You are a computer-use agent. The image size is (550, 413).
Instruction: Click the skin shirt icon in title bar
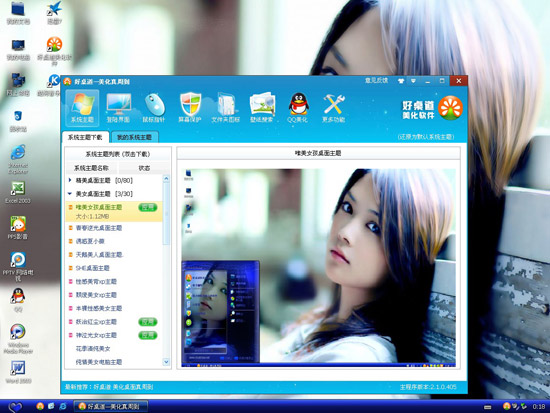pos(401,81)
